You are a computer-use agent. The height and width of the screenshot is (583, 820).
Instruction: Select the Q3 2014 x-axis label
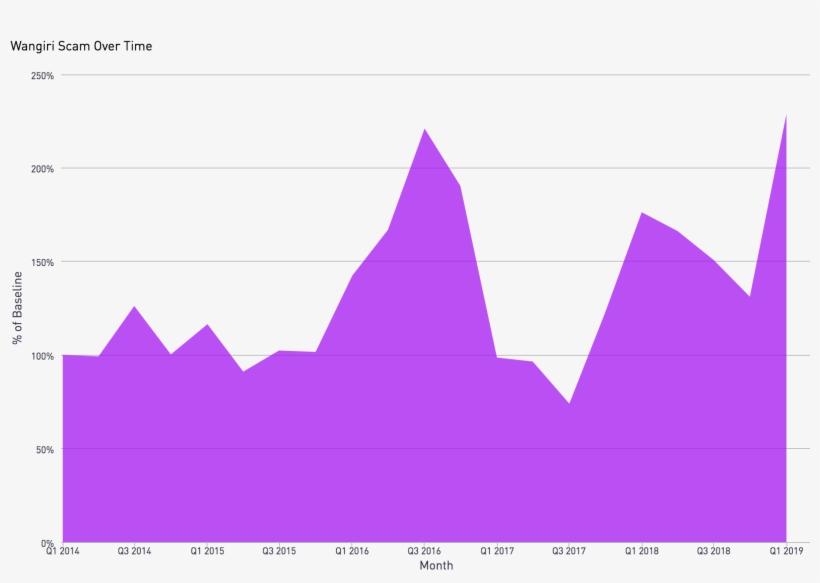pos(134,551)
